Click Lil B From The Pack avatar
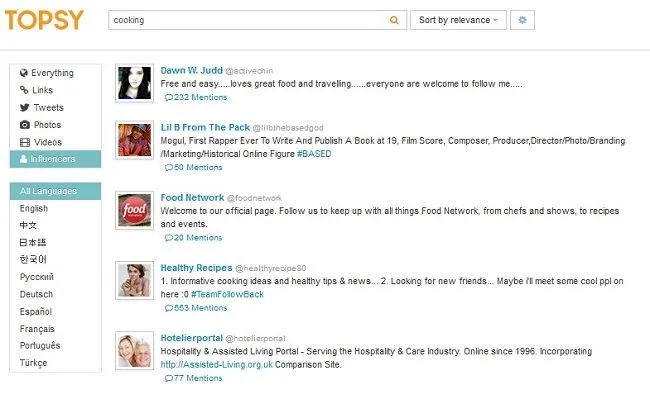650x399 pixels. point(134,140)
